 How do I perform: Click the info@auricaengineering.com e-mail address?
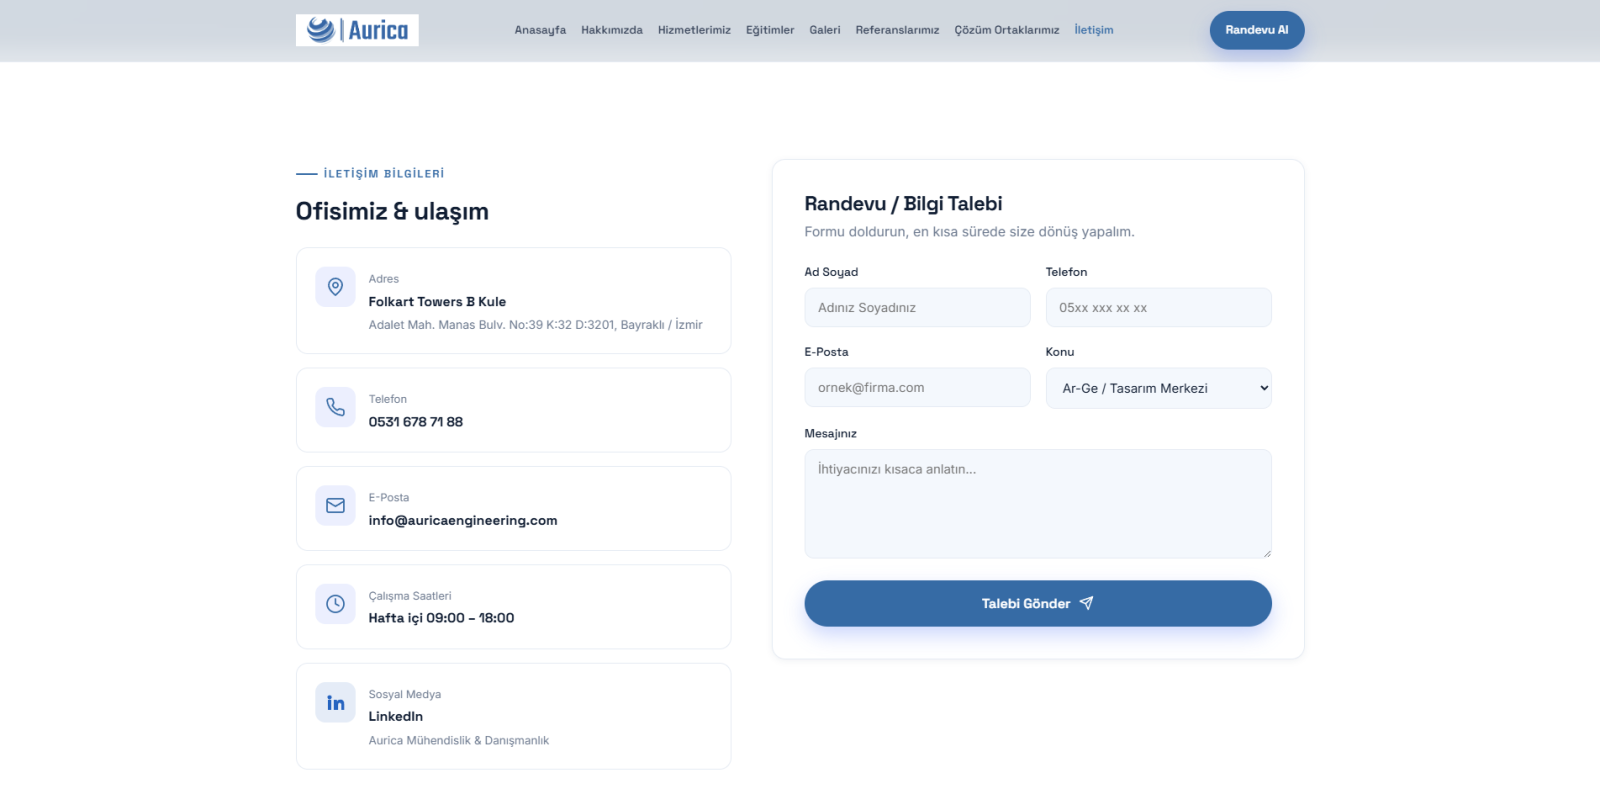[463, 520]
